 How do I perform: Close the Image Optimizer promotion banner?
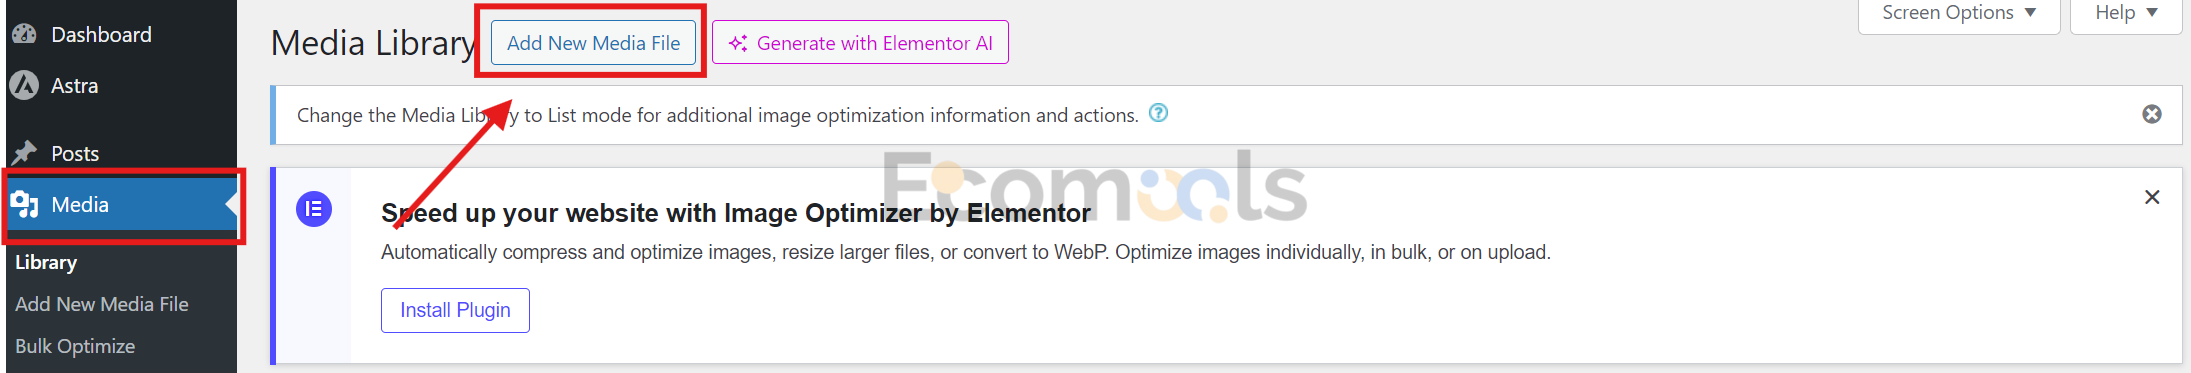(x=2152, y=197)
